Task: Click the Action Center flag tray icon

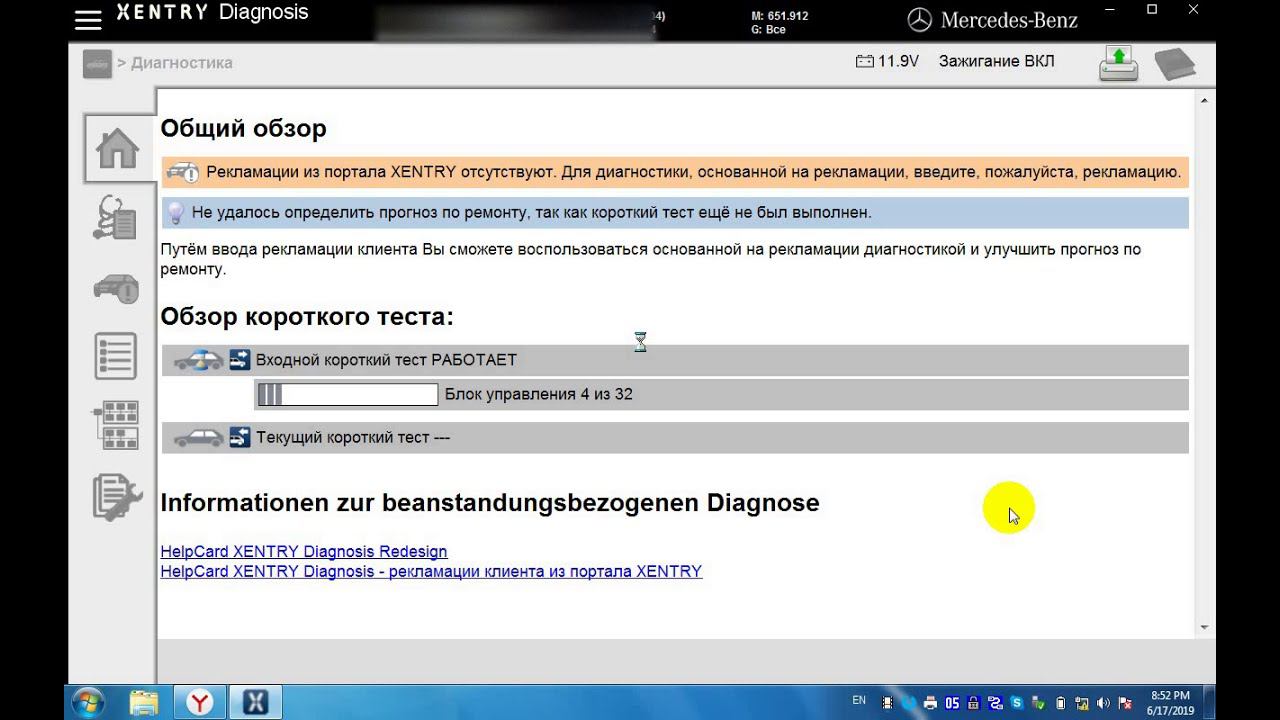Action: (1125, 703)
